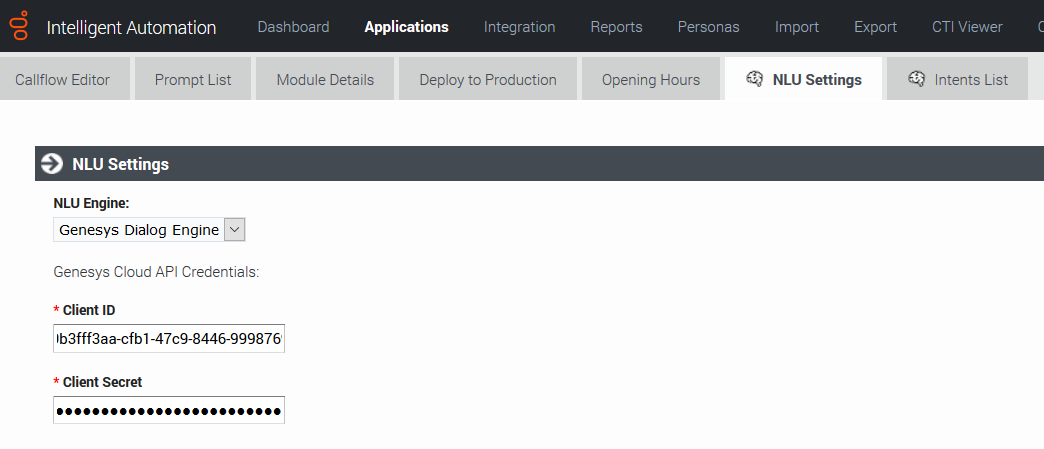This screenshot has height=449, width=1044.
Task: Click into the Client Secret field
Action: (x=169, y=410)
